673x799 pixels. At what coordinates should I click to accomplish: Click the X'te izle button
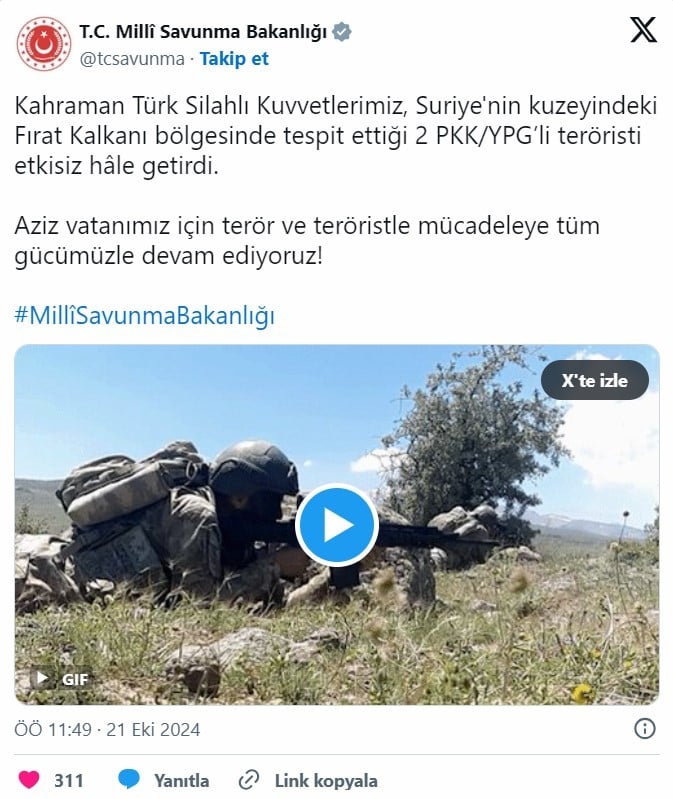click(595, 380)
